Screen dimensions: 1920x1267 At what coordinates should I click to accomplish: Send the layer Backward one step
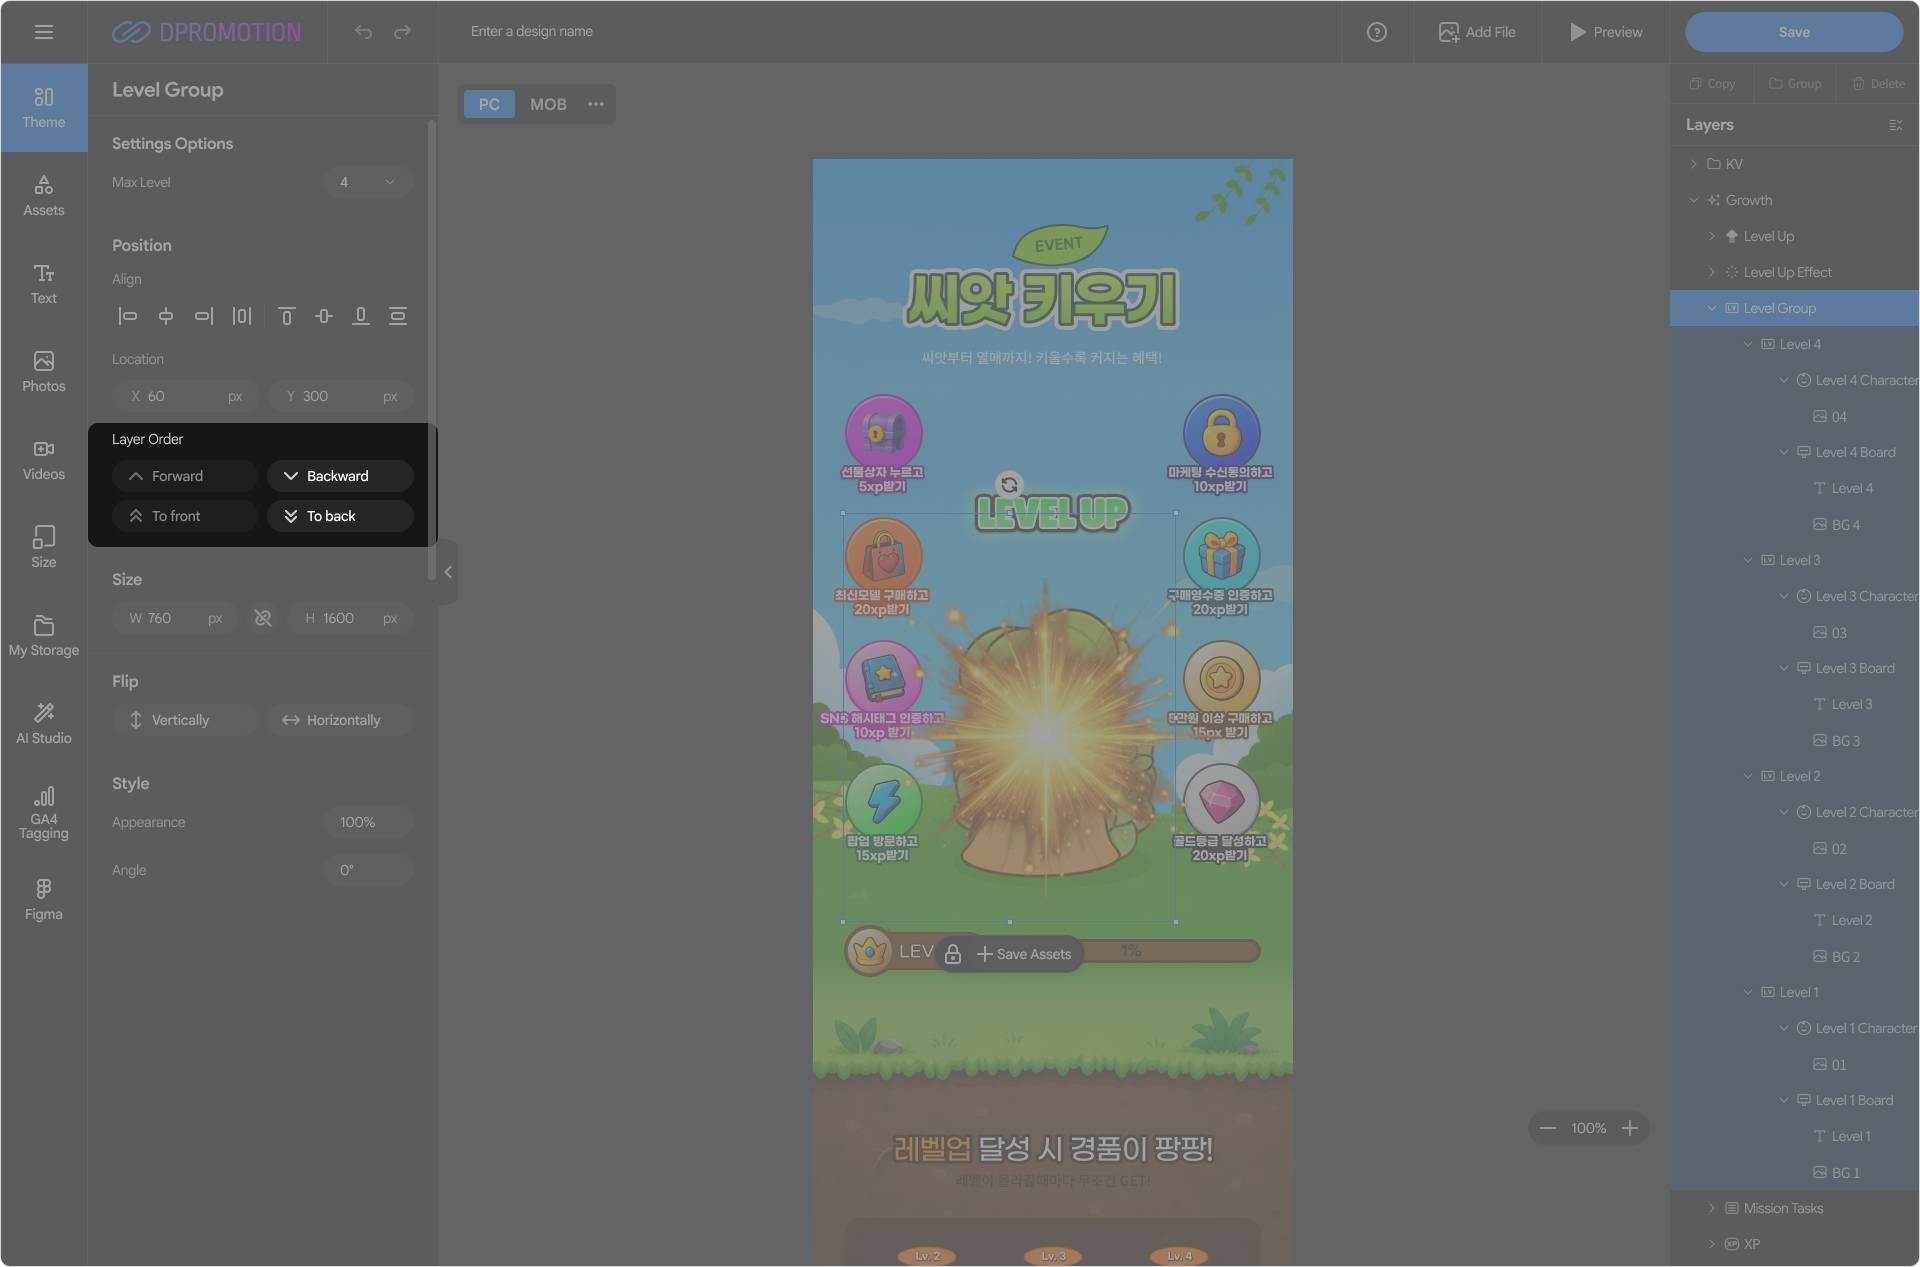[x=340, y=476]
